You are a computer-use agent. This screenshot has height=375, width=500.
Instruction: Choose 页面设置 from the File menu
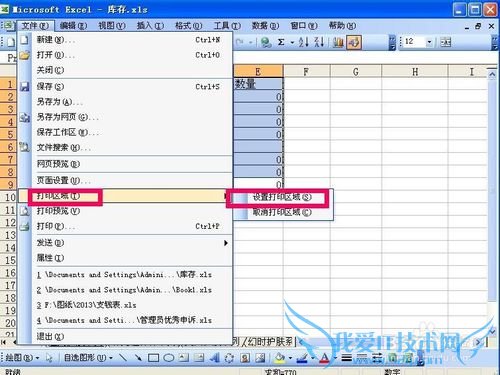125,180
